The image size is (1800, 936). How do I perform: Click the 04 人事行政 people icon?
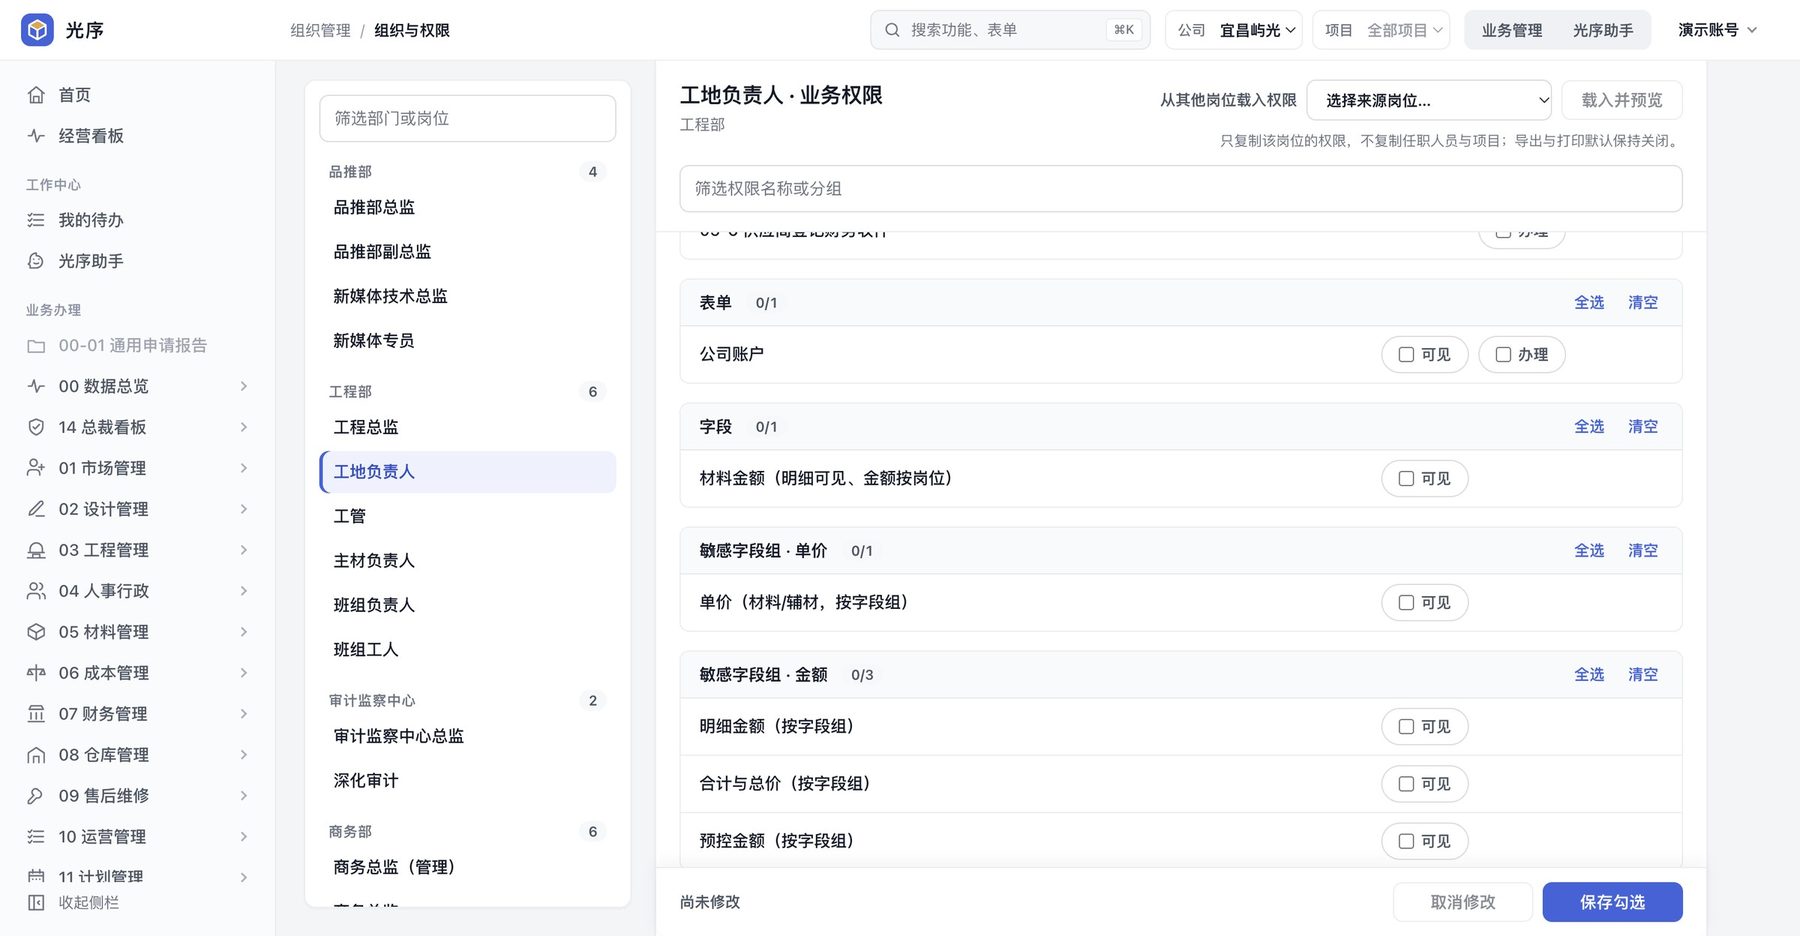pos(36,591)
